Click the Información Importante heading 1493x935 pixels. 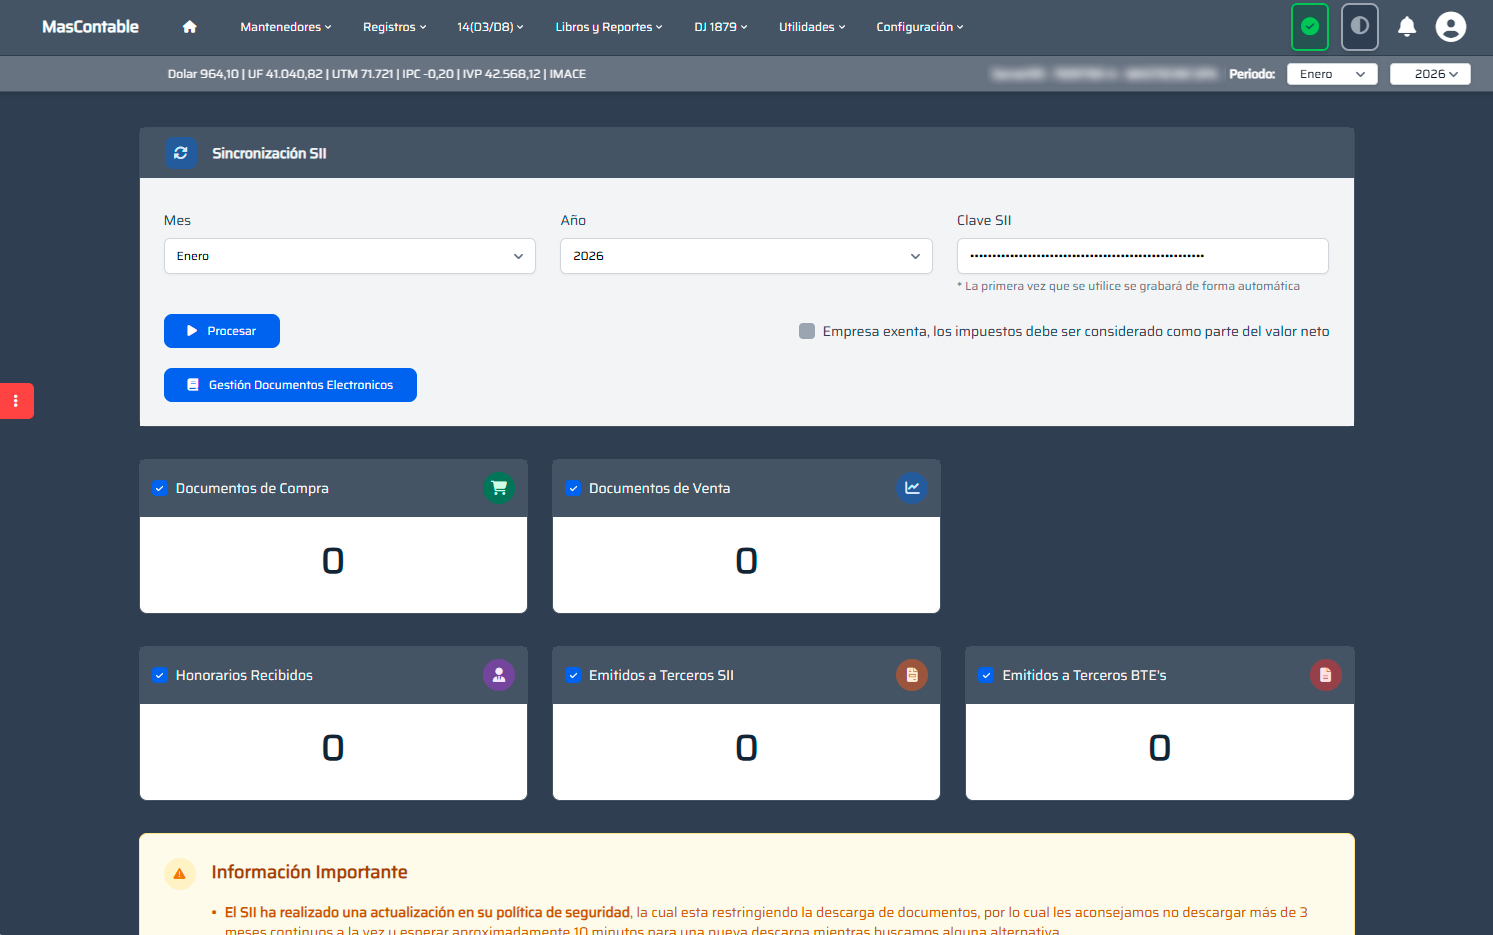pyautogui.click(x=309, y=872)
